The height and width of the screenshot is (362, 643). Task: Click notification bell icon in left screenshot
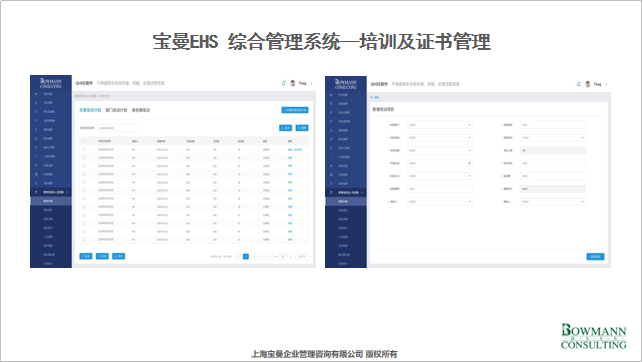point(283,83)
